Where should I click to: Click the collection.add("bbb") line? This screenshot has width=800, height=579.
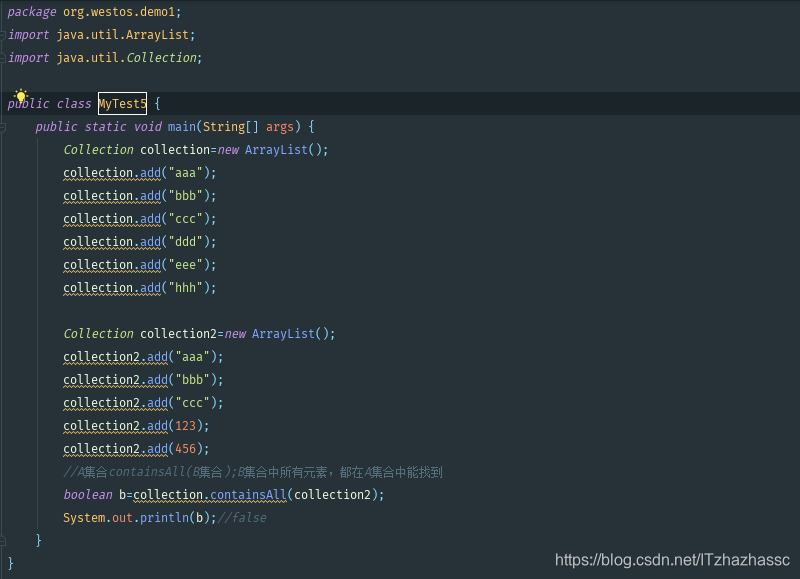(140, 196)
